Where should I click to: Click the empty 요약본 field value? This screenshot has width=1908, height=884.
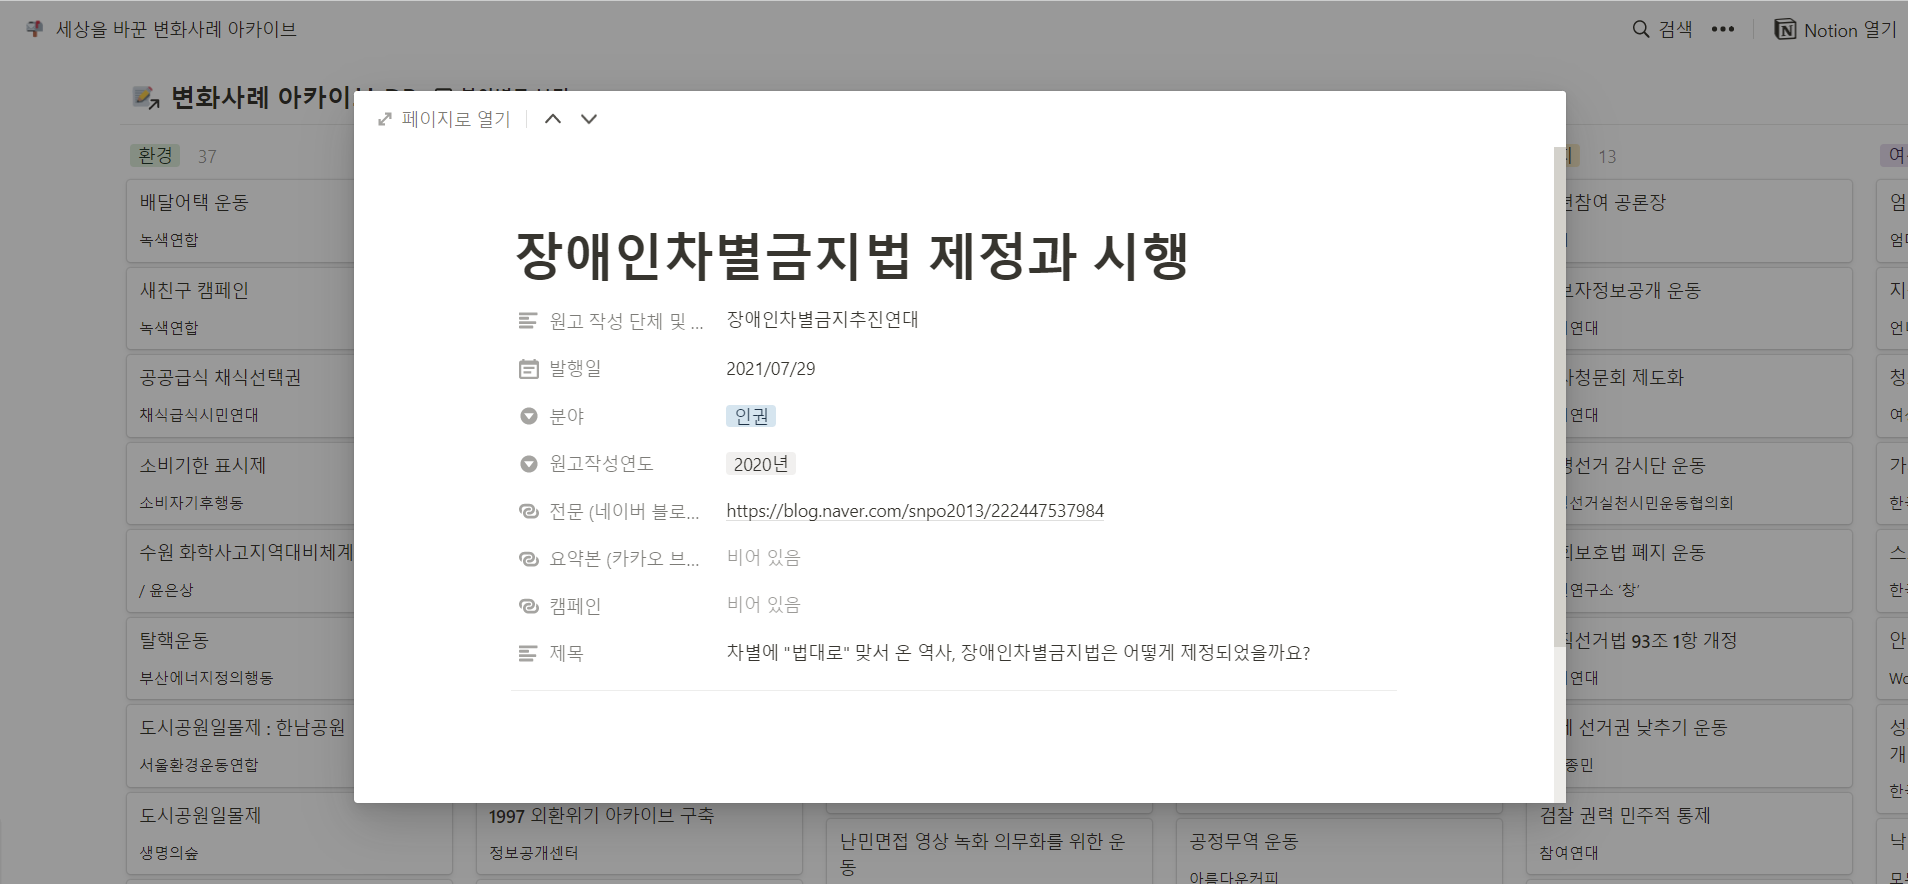[763, 558]
